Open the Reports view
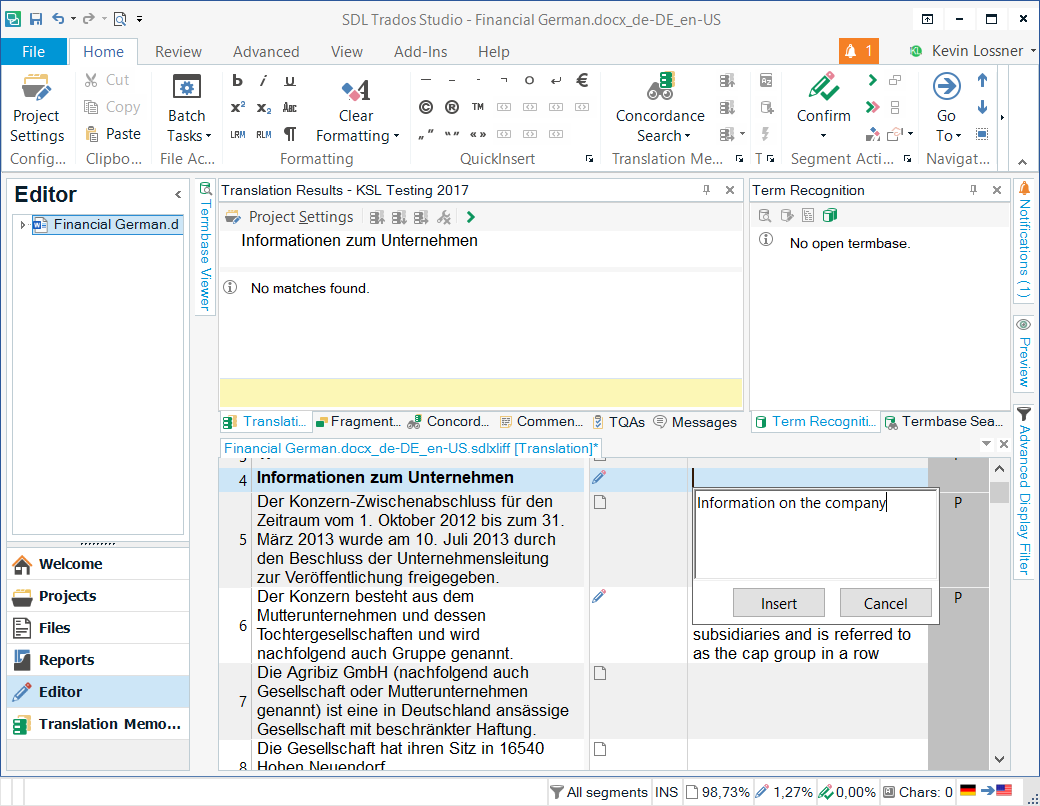The image size is (1040, 806). tap(98, 659)
